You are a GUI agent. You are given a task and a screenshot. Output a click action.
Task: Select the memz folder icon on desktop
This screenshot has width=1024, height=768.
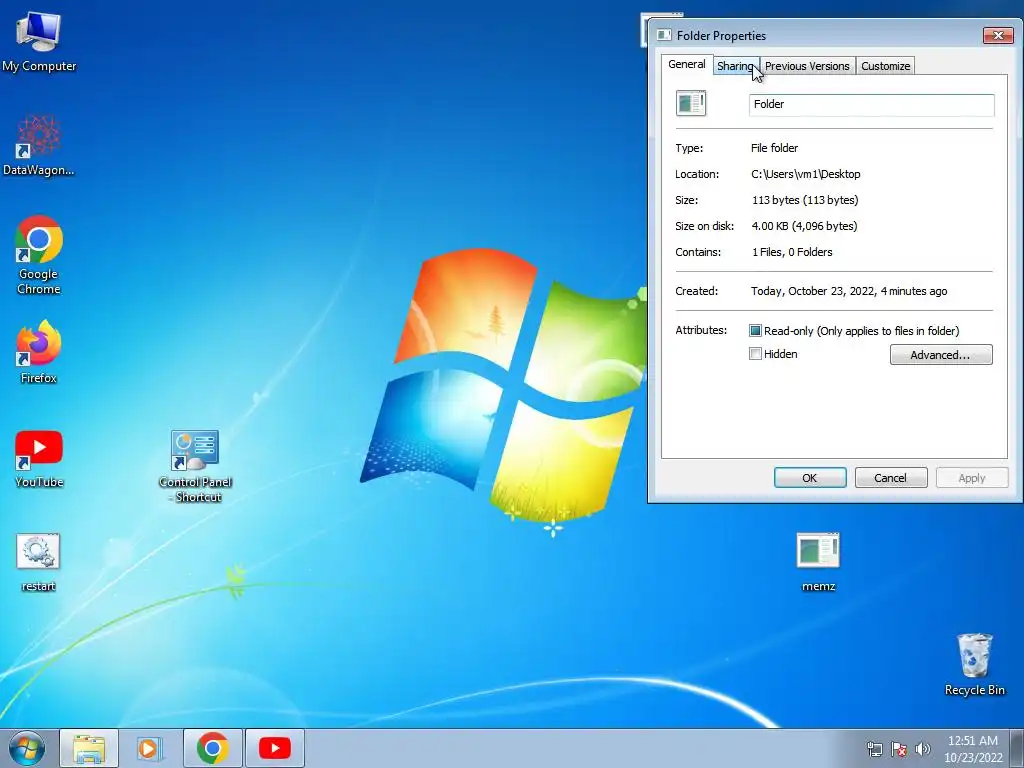tap(818, 562)
